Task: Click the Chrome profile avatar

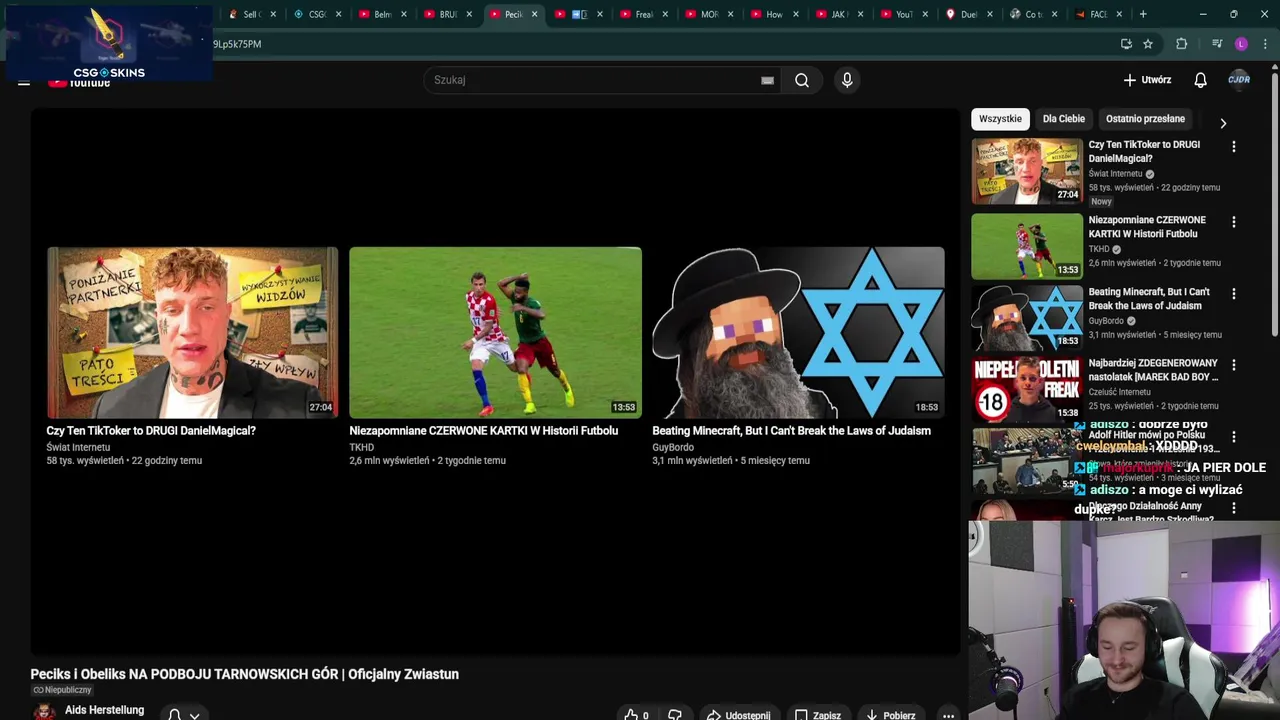Action: click(1241, 44)
